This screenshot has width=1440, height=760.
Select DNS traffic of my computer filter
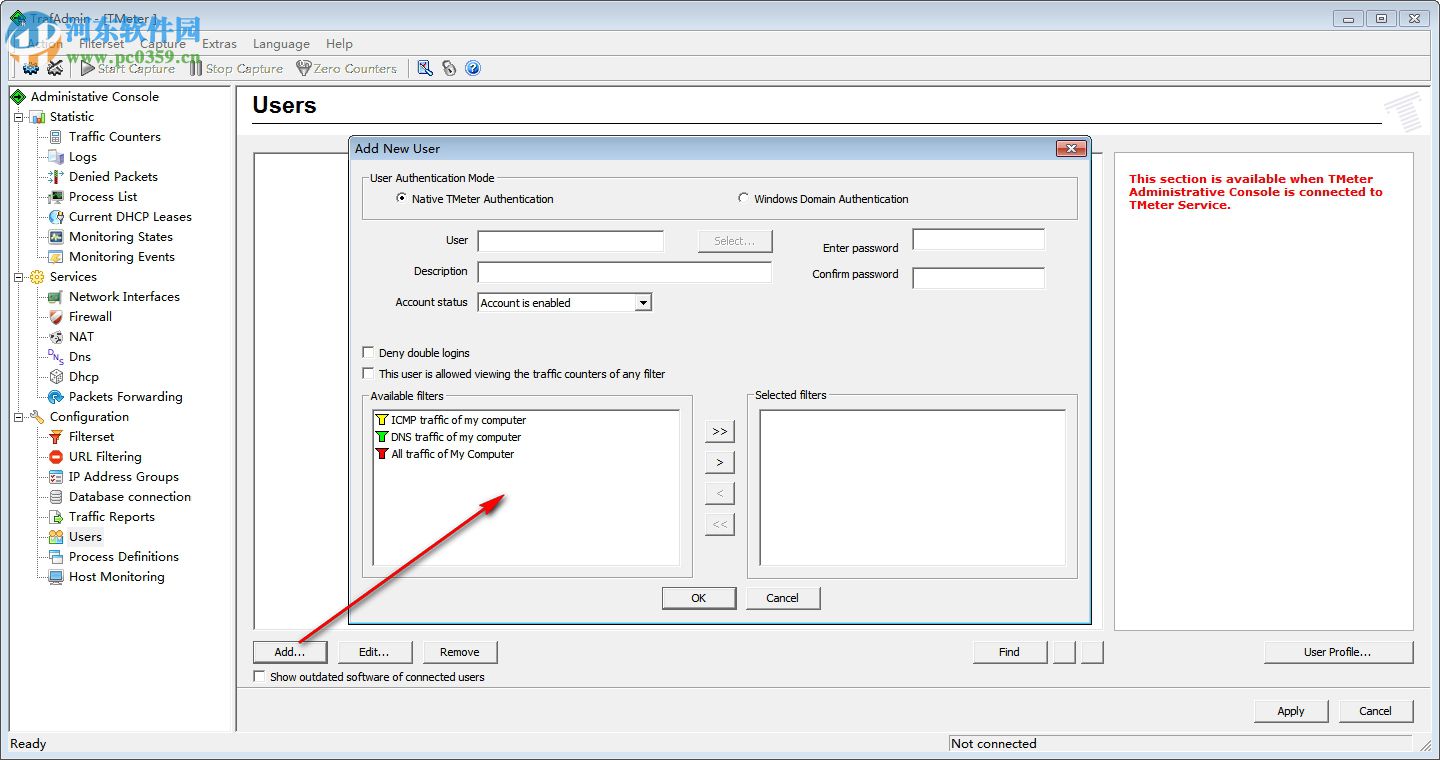456,437
